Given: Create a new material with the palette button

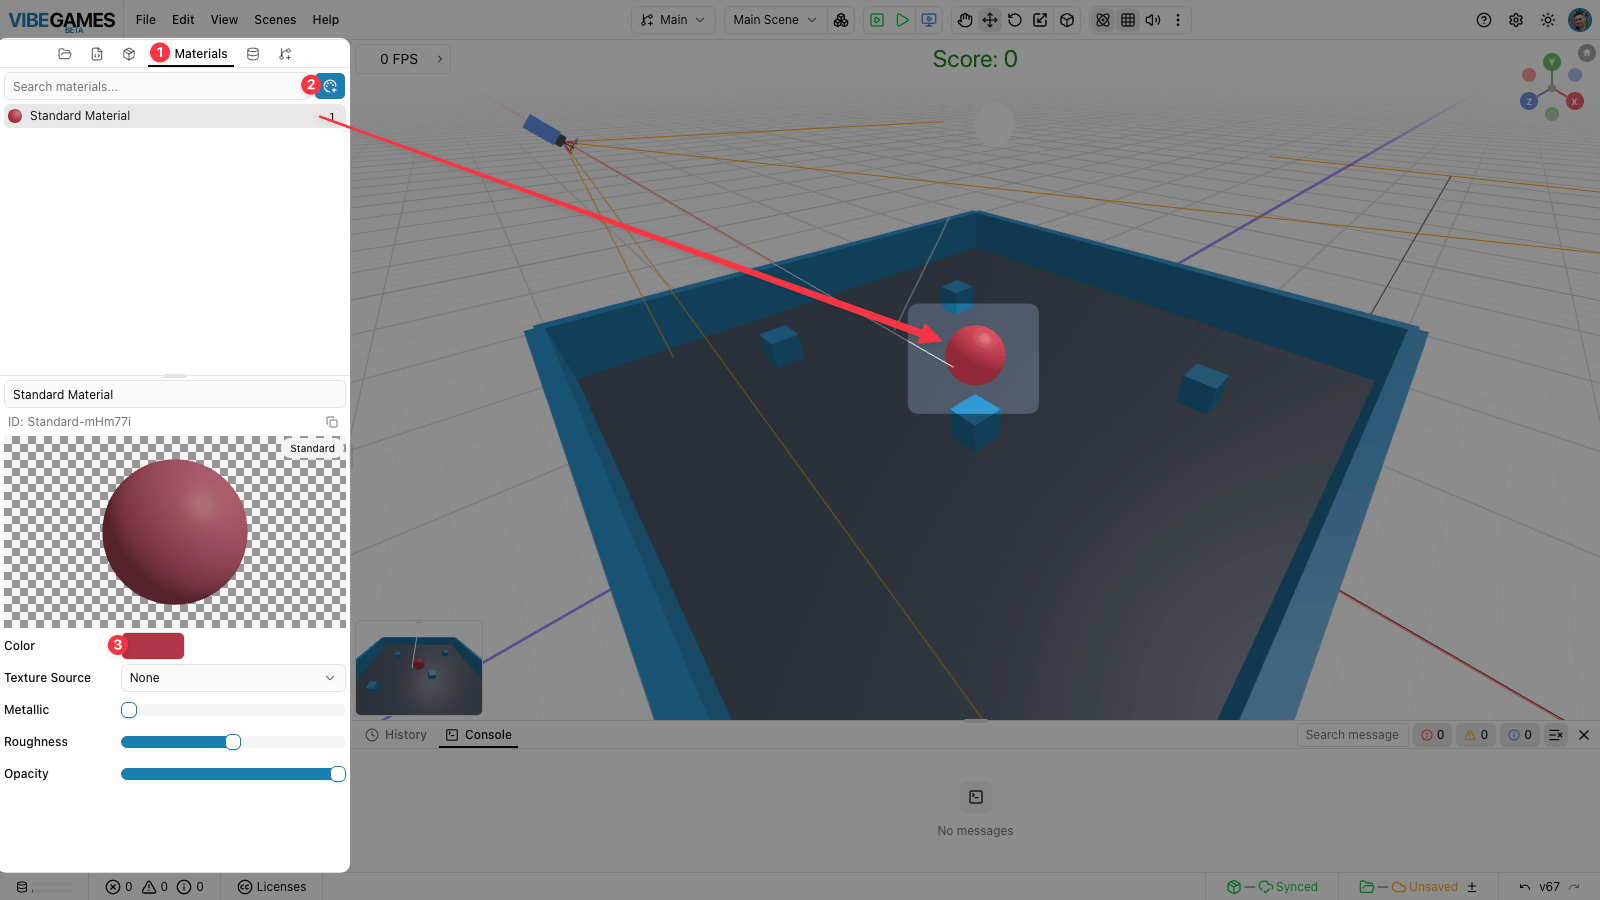Looking at the screenshot, I should [x=330, y=86].
